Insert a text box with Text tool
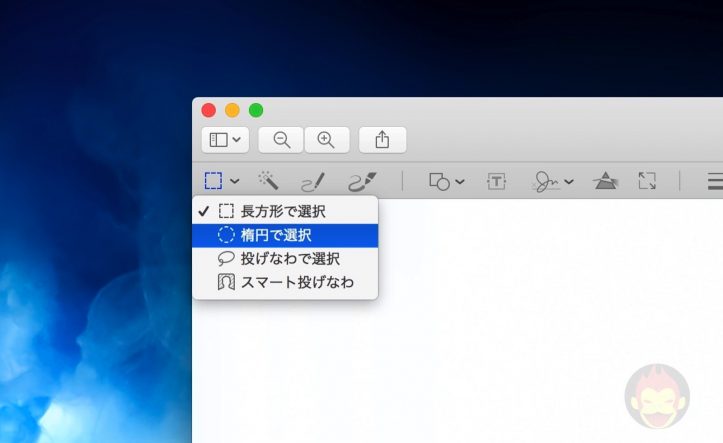The width and height of the screenshot is (723, 443). point(496,182)
